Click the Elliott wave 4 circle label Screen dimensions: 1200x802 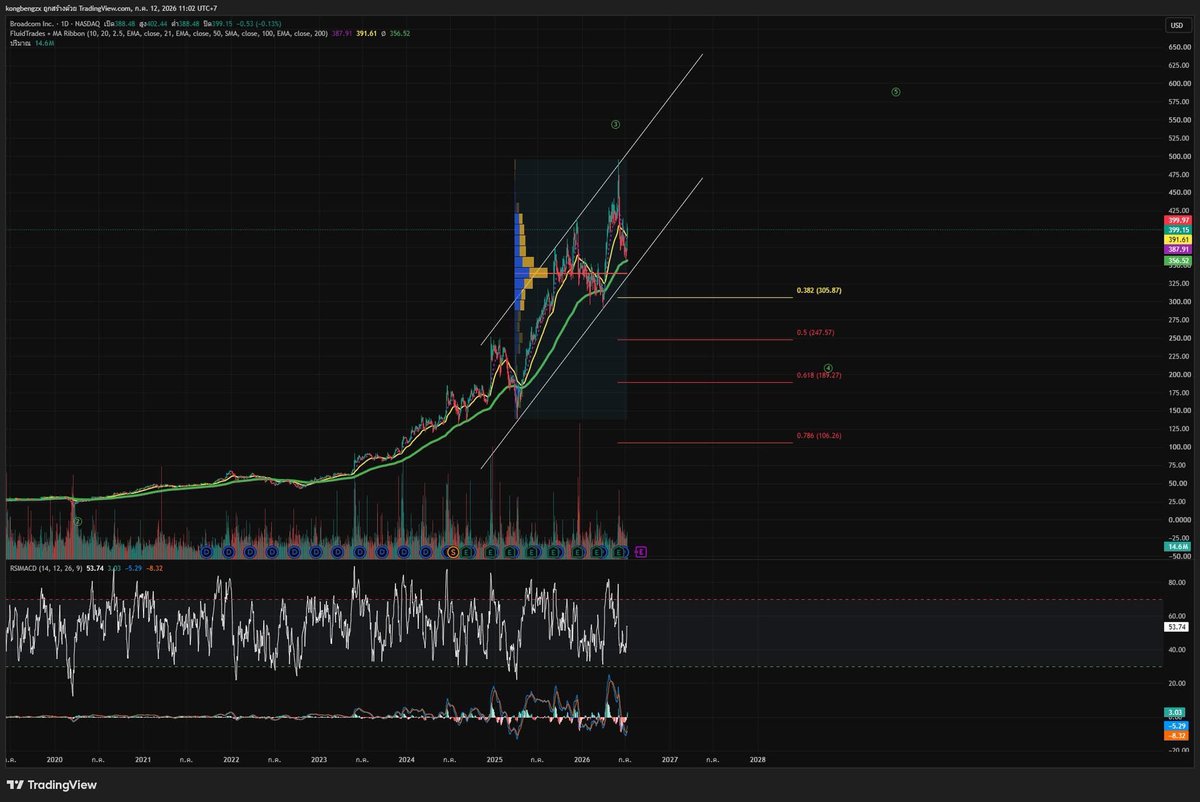pos(828,368)
